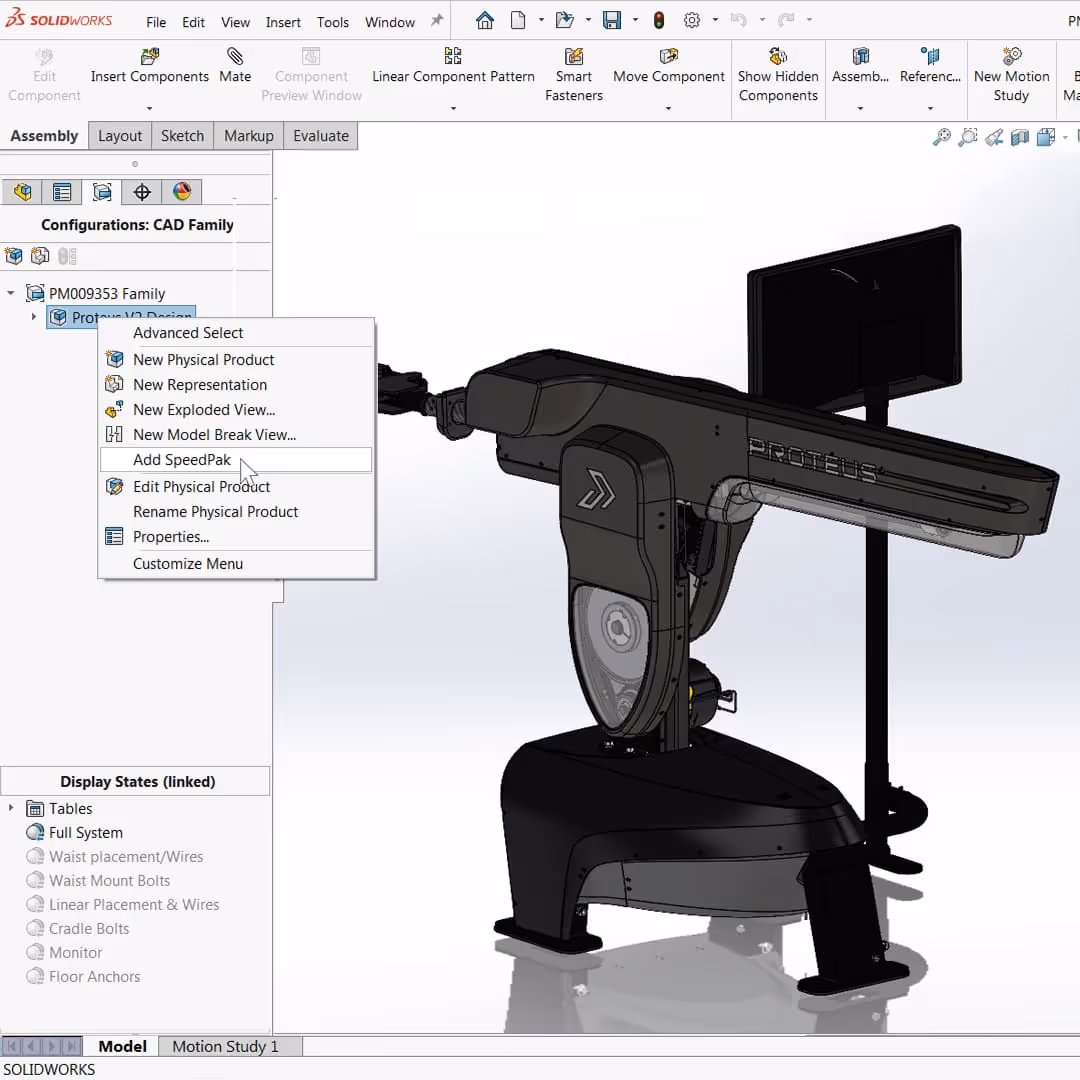
Task: Choose Rename Physical Product entry
Action: tap(236, 512)
